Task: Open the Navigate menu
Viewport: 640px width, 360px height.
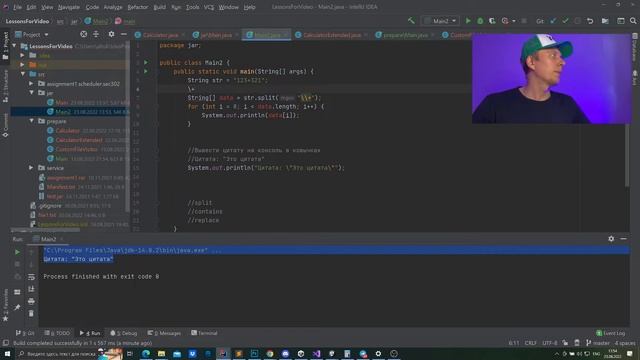Action: 69,7
